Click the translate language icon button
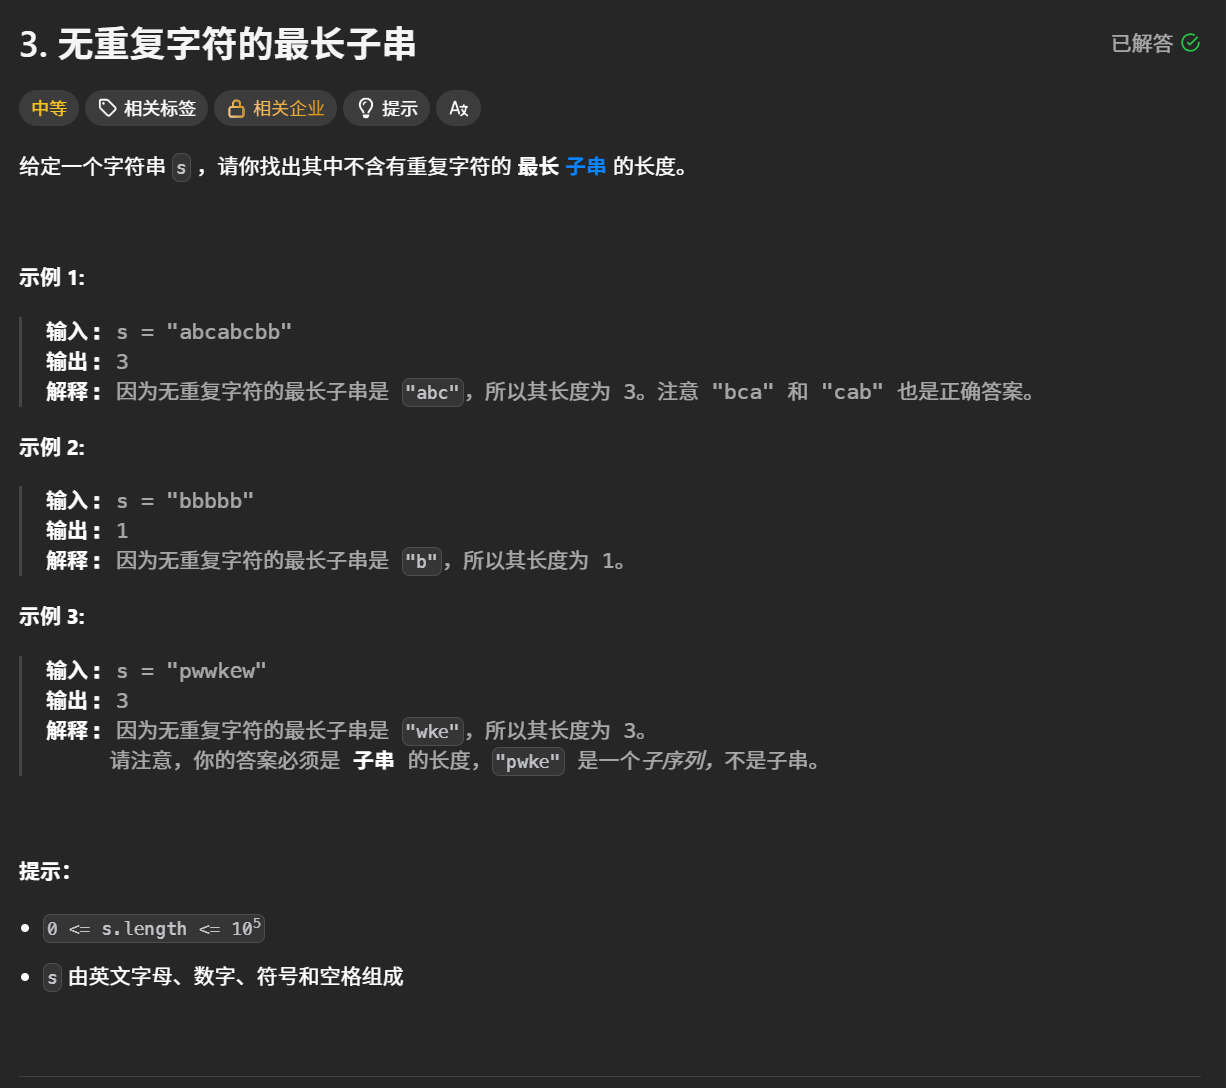 coord(458,108)
